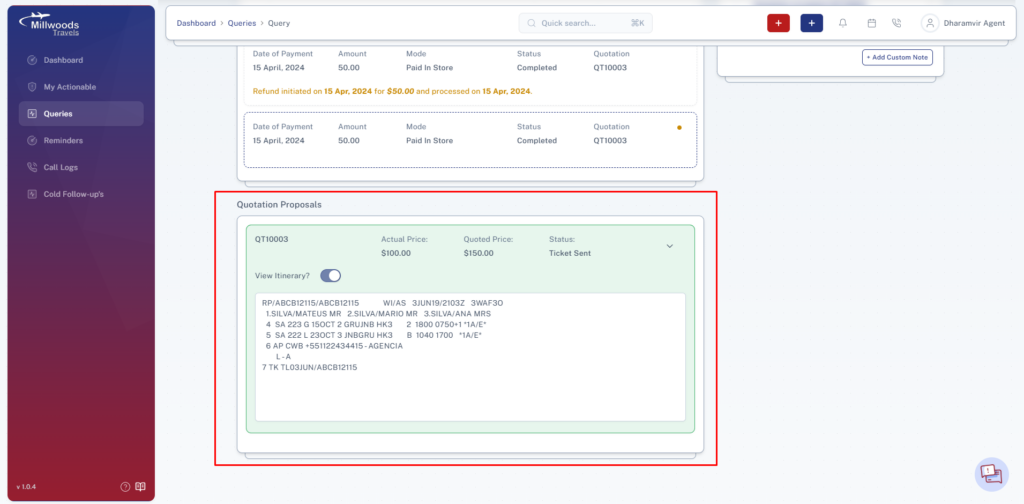Screen dimensions: 1024x504
Task: Click the orange dot on payment card
Action: pos(679,128)
